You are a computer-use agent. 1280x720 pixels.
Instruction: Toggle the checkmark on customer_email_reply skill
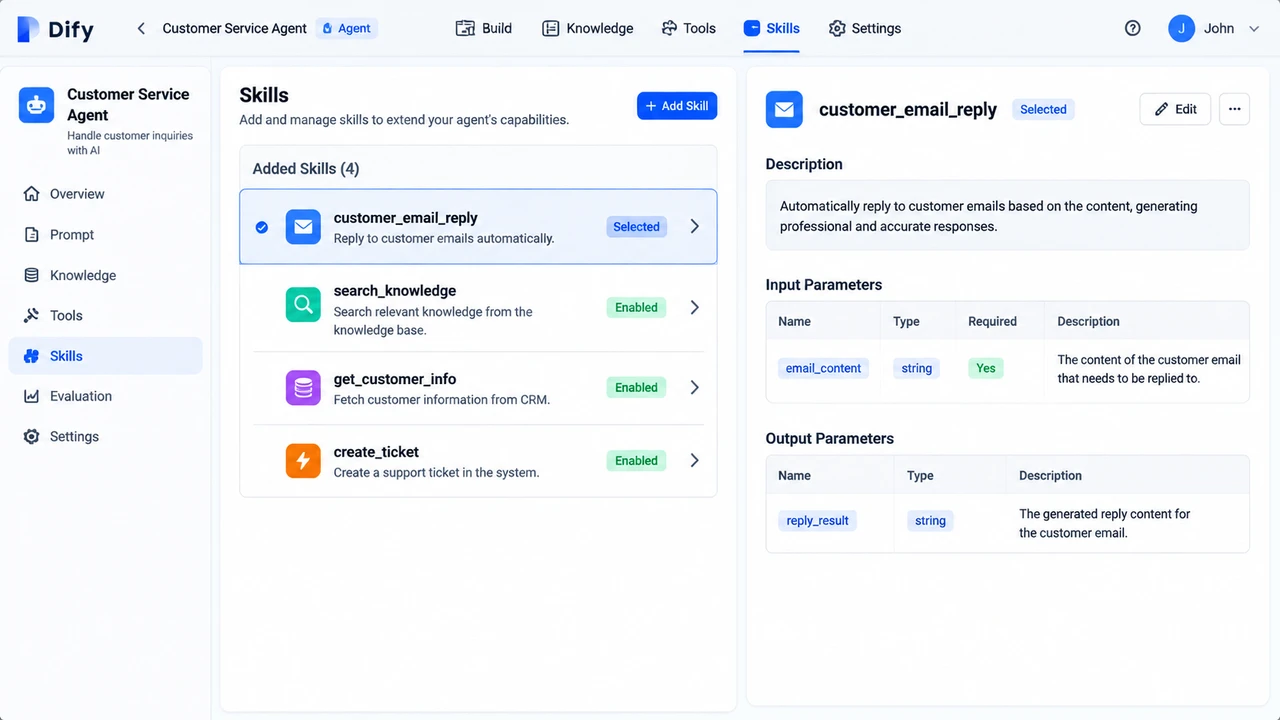tap(262, 227)
